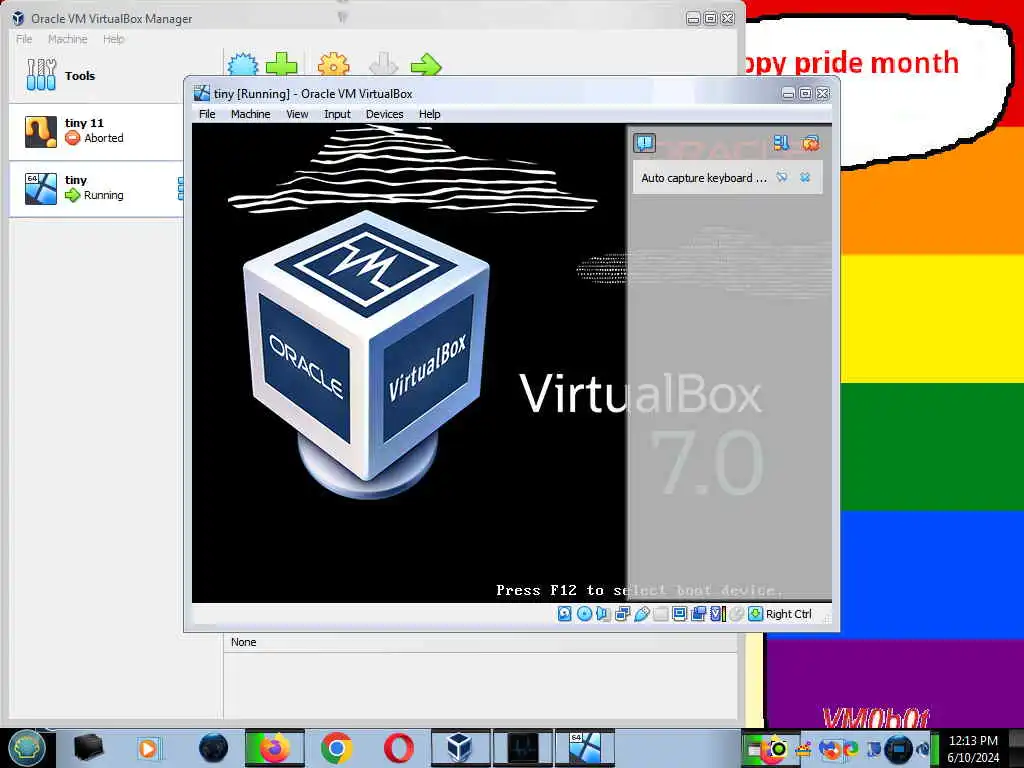Image resolution: width=1024 pixels, height=768 pixels.
Task: Click the hard disk indicator in VM status bar
Action: pyautogui.click(x=565, y=614)
